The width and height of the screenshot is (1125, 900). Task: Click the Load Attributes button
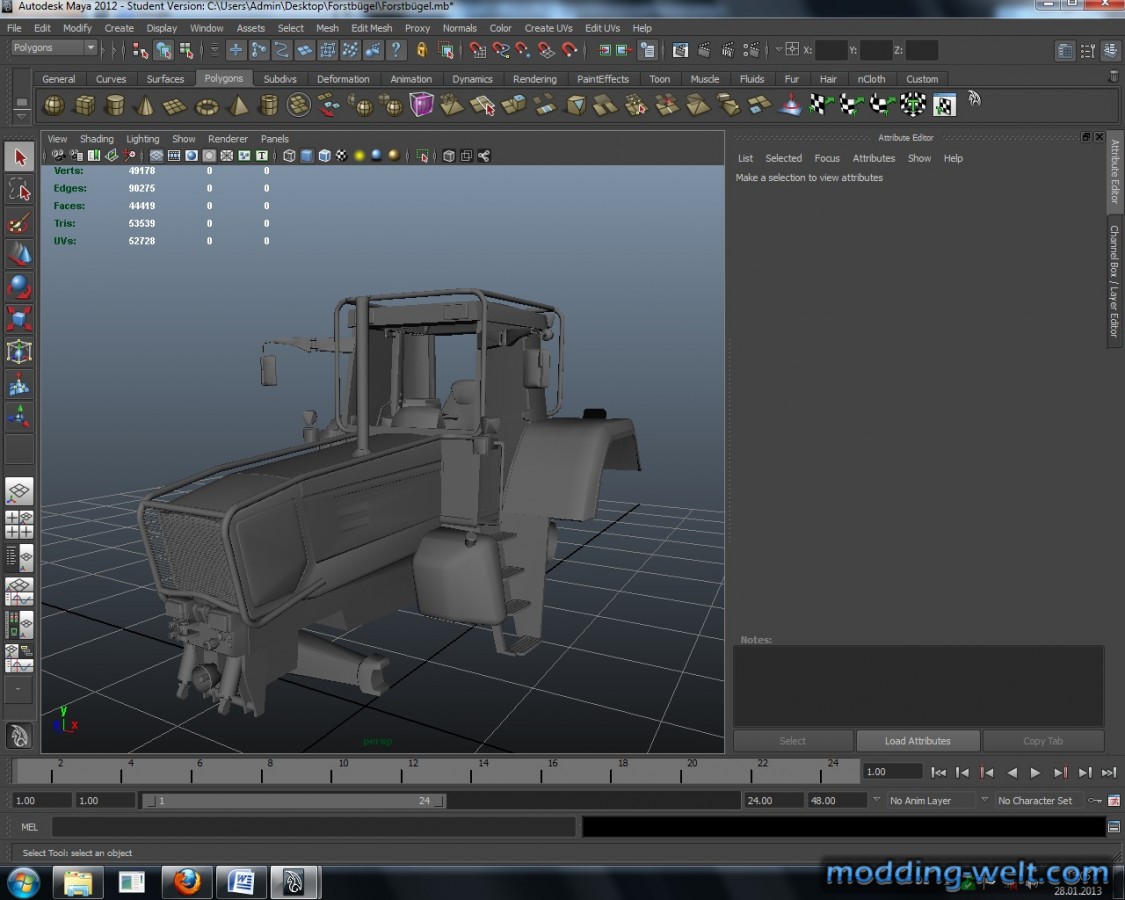tap(918, 741)
